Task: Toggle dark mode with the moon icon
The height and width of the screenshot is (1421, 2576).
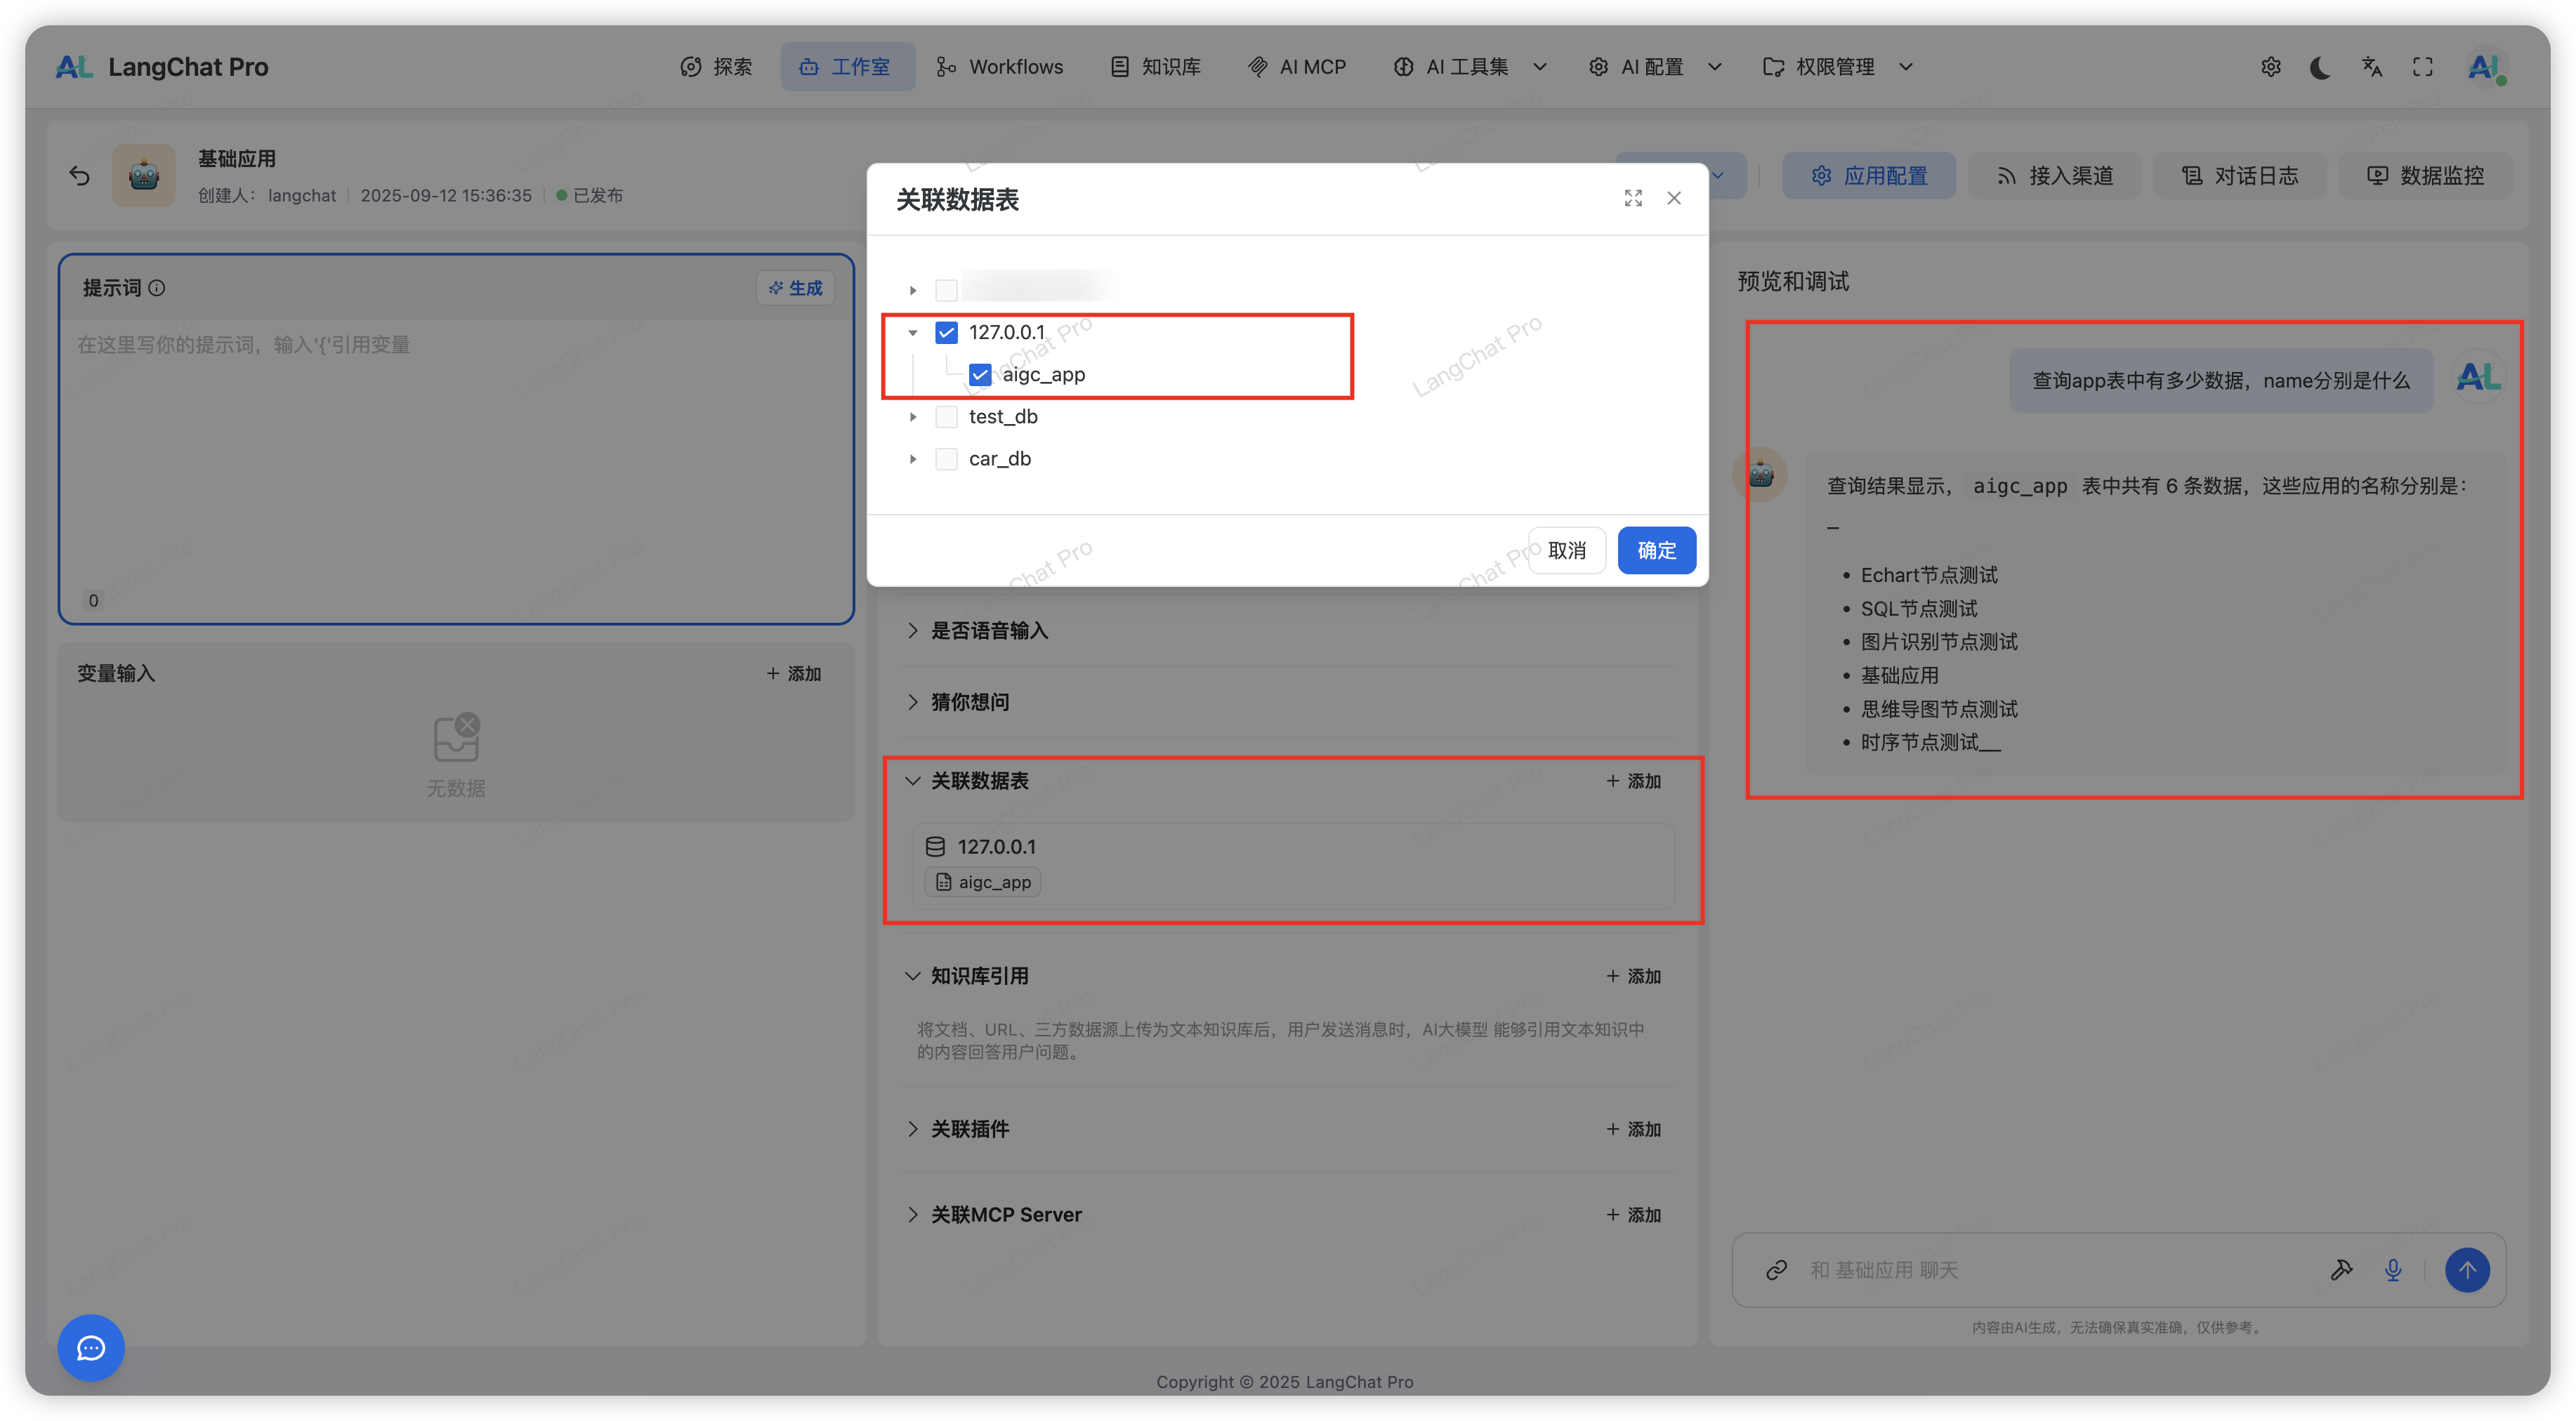Action: pos(2320,66)
